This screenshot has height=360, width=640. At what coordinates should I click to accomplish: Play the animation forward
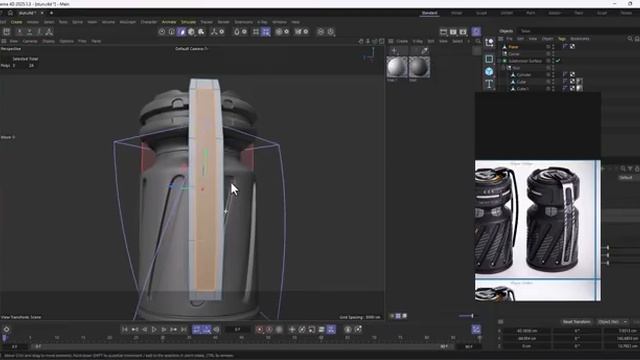(154, 329)
